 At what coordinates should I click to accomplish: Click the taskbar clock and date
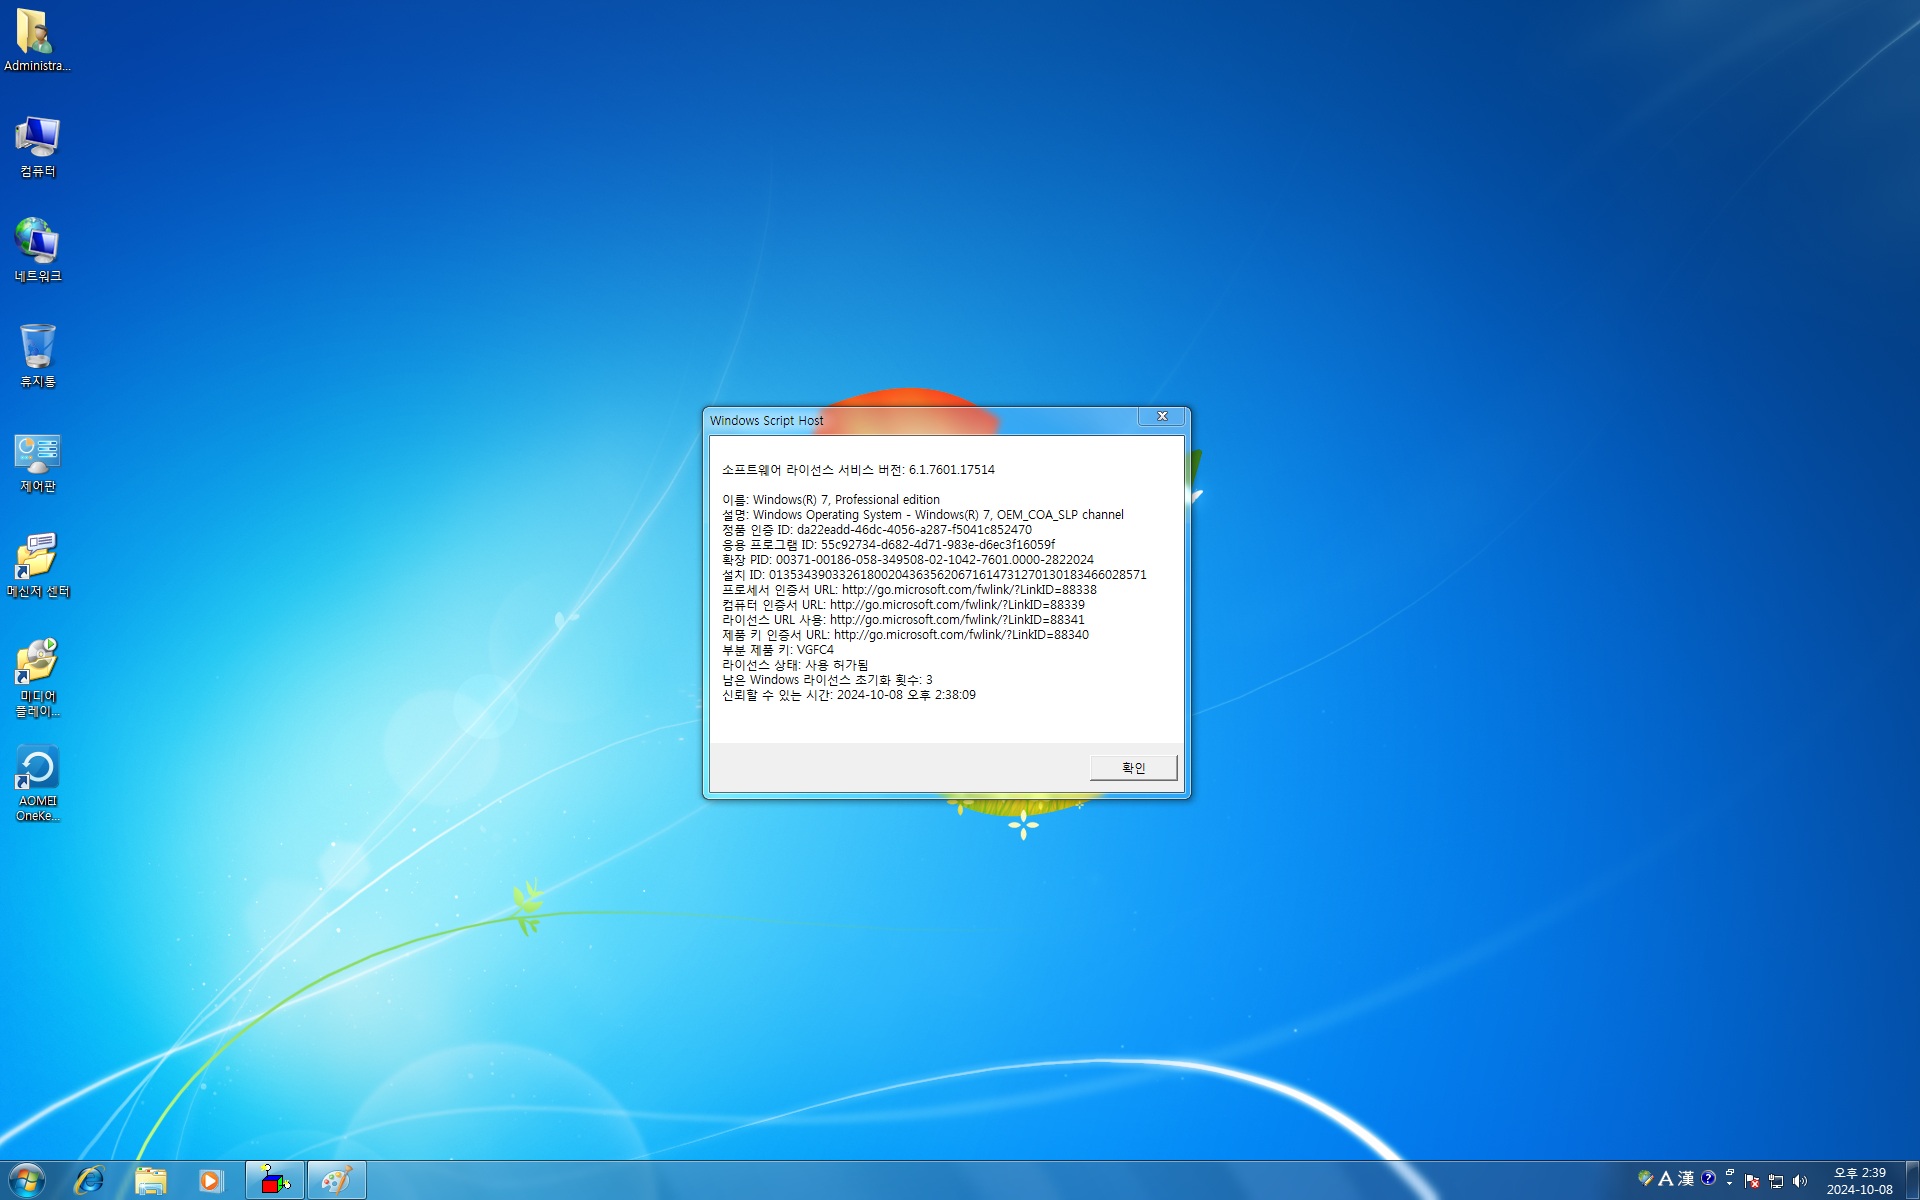pyautogui.click(x=1859, y=1181)
